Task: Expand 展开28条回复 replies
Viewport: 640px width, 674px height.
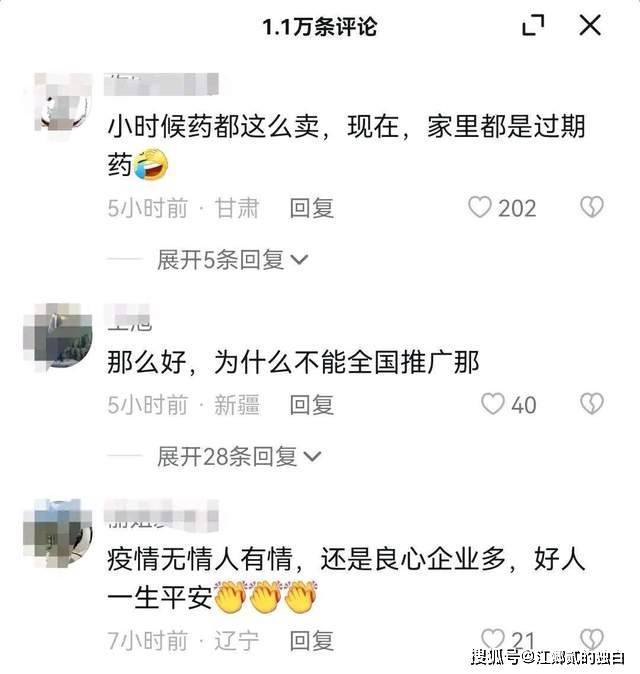Action: [239, 456]
